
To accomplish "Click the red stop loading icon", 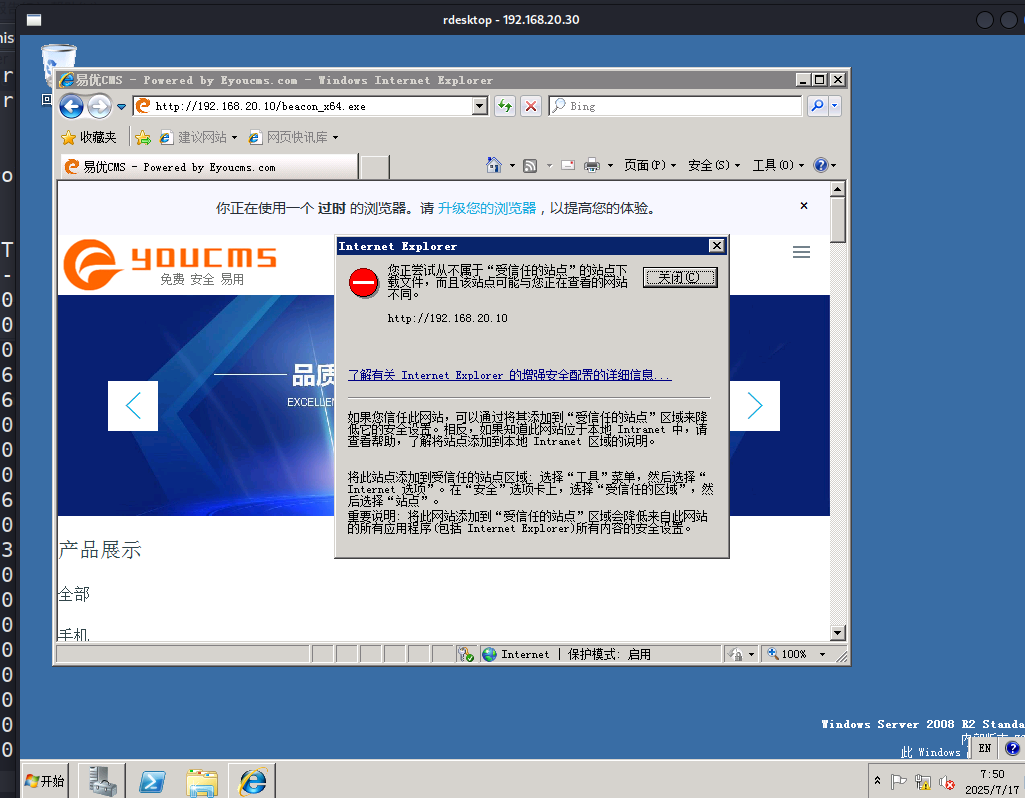I will (x=531, y=106).
